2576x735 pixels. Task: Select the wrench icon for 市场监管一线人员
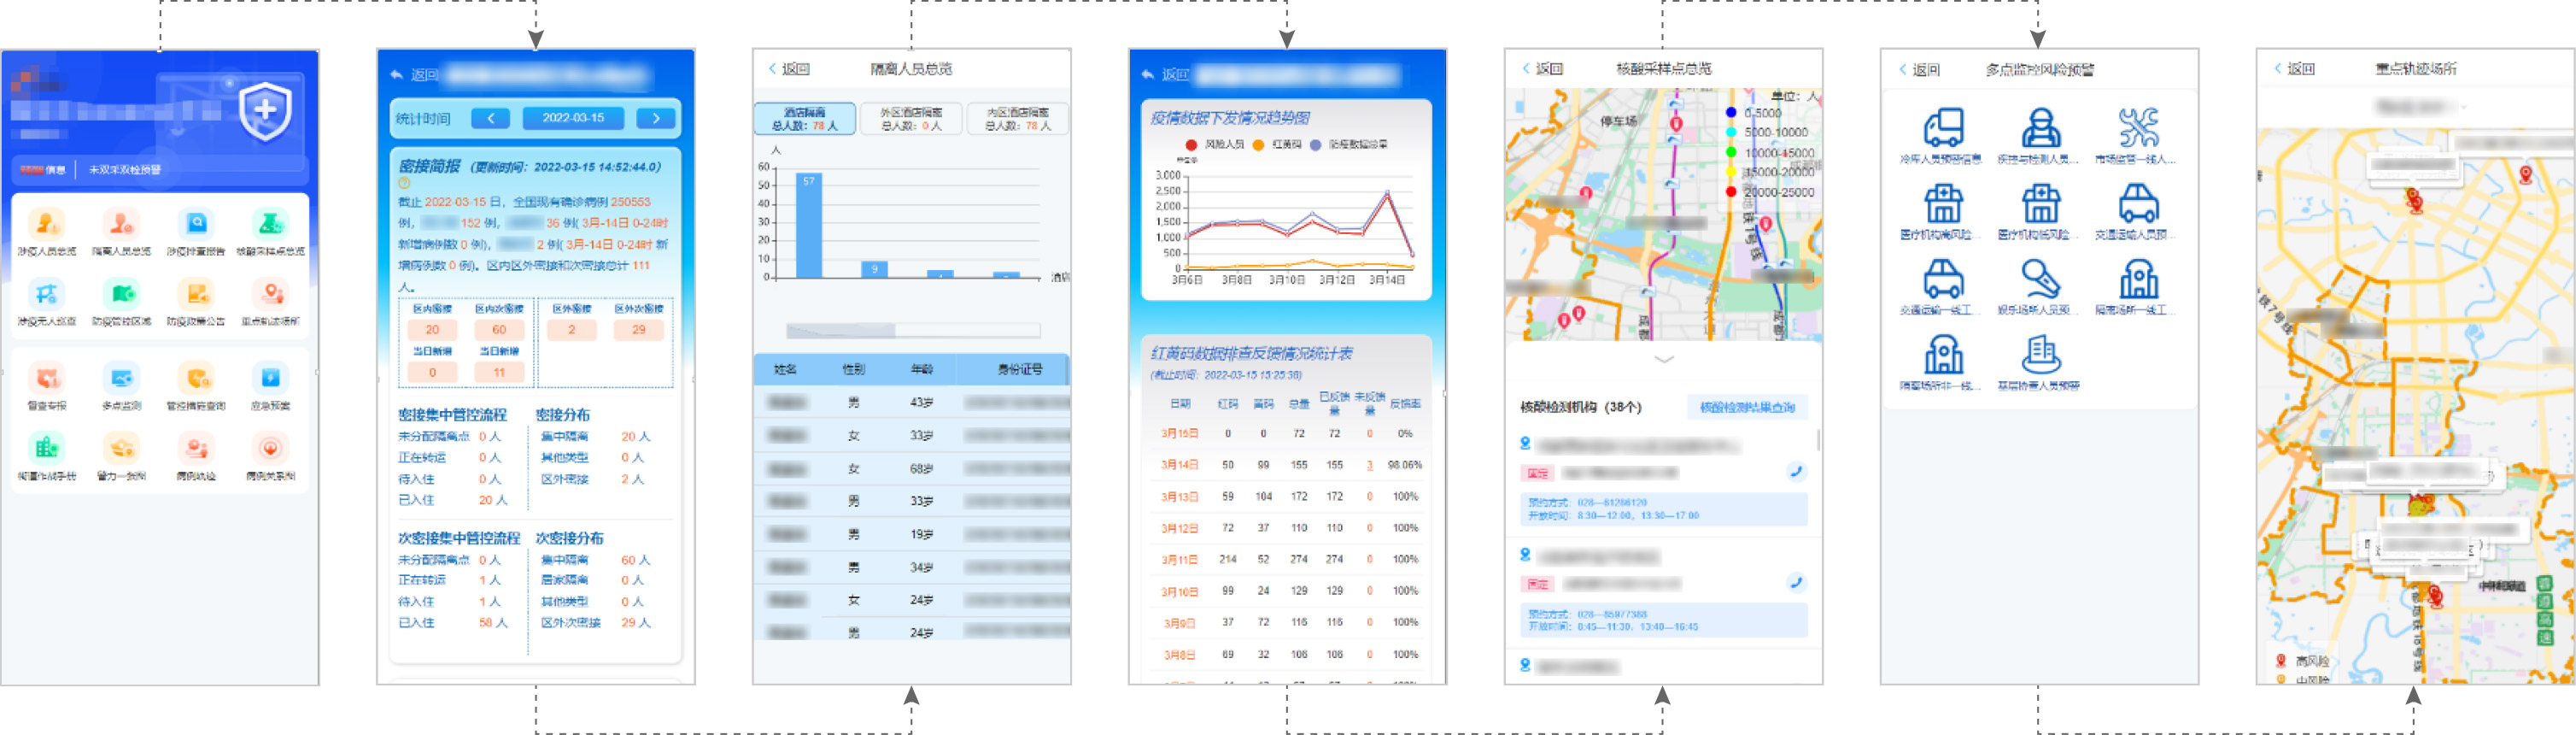coord(2137,129)
